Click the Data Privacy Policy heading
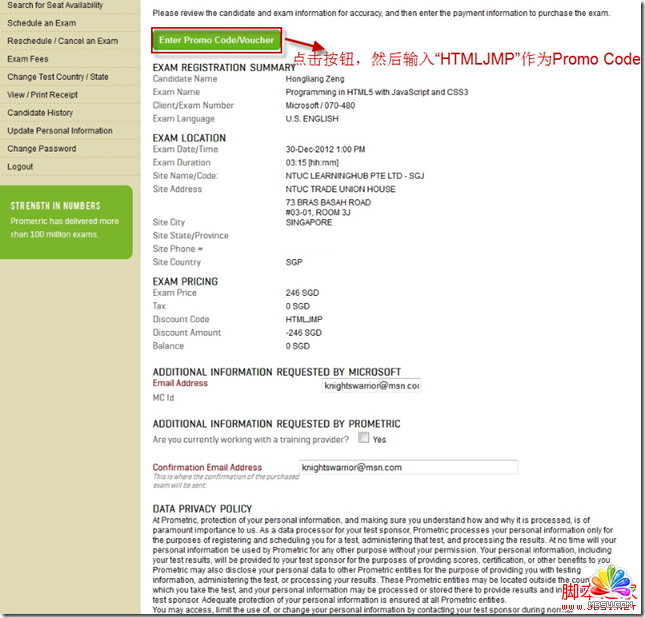The height and width of the screenshot is (618, 645). tap(201, 509)
